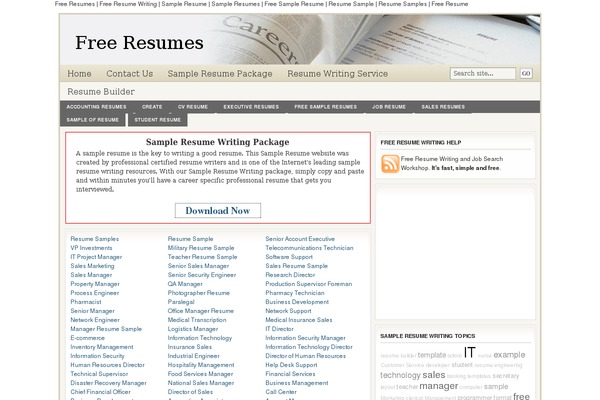Switch to the CV Resume tab
600x400 pixels.
[x=193, y=107]
